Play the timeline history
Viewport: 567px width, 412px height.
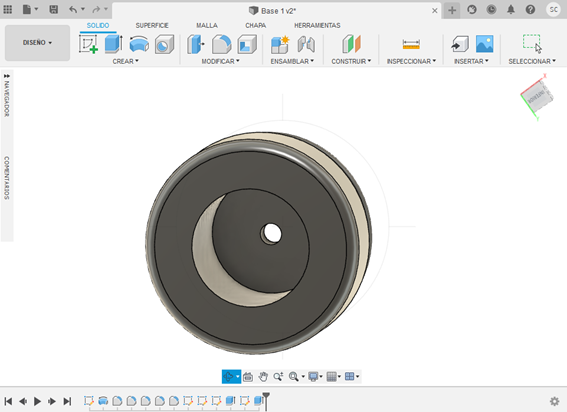37,401
